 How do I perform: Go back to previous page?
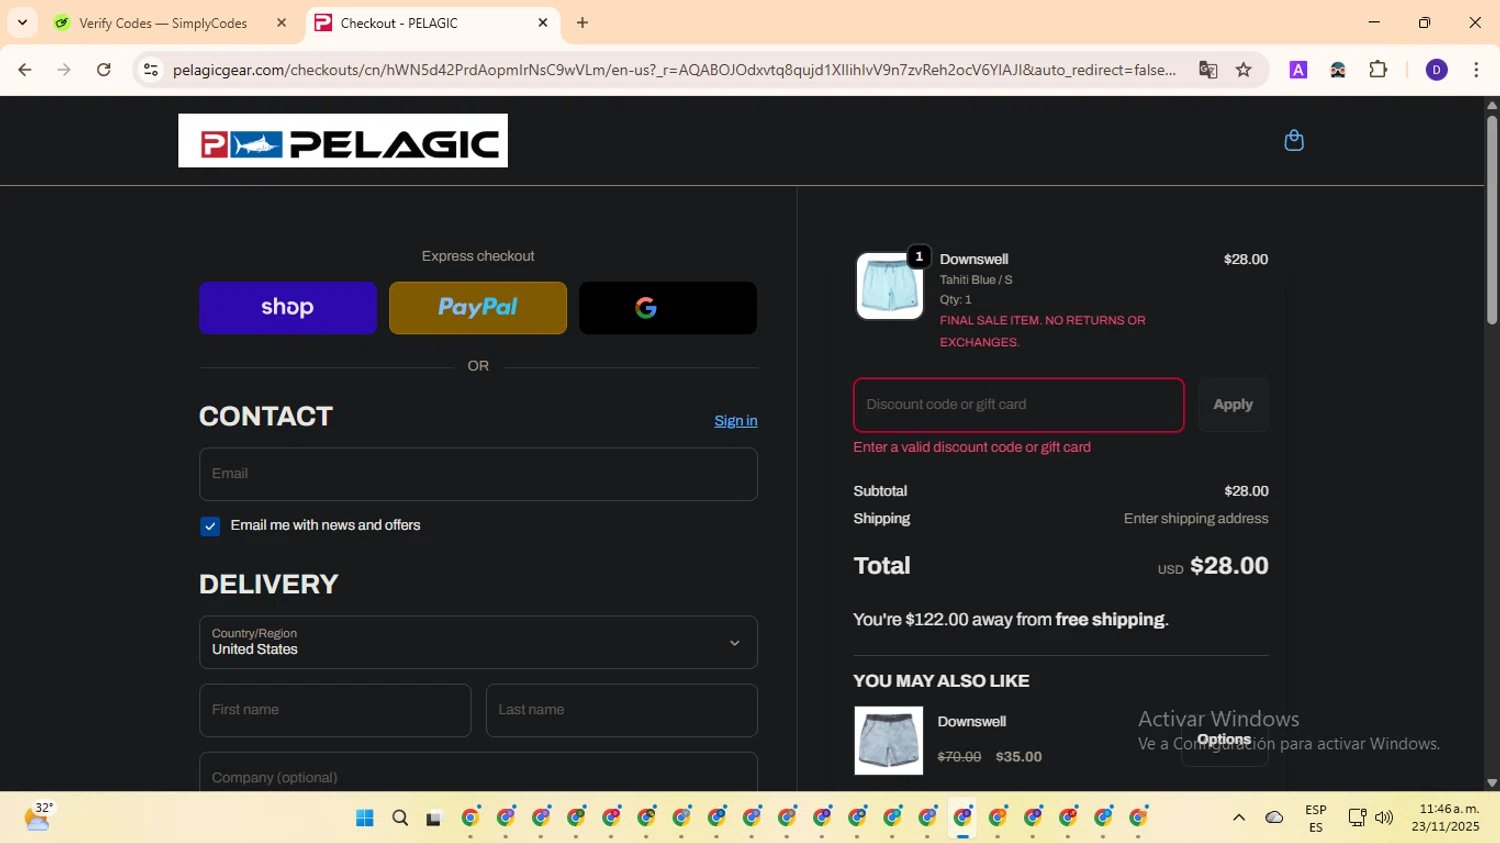coord(25,70)
